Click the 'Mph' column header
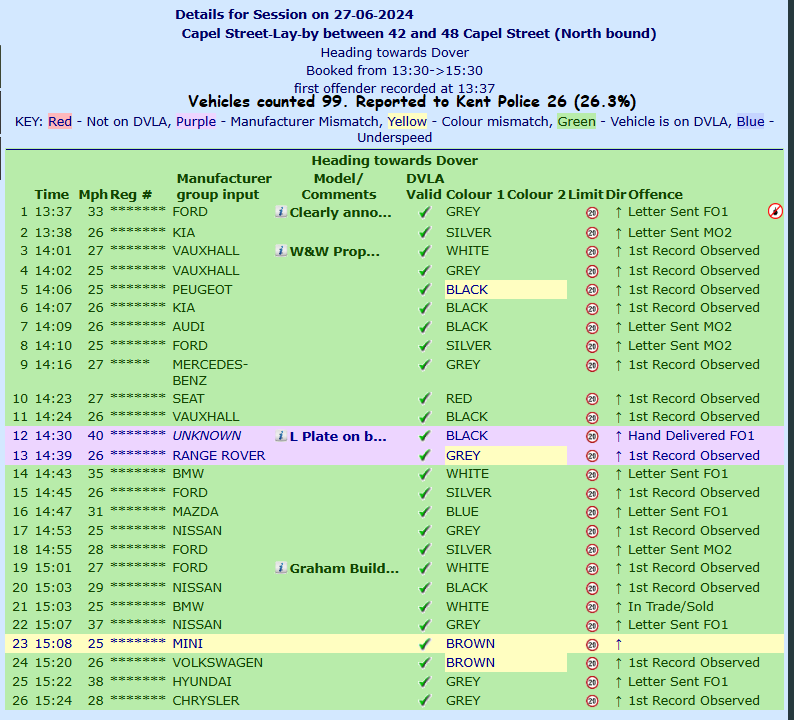Viewport: 794px width, 720px height. (x=93, y=194)
